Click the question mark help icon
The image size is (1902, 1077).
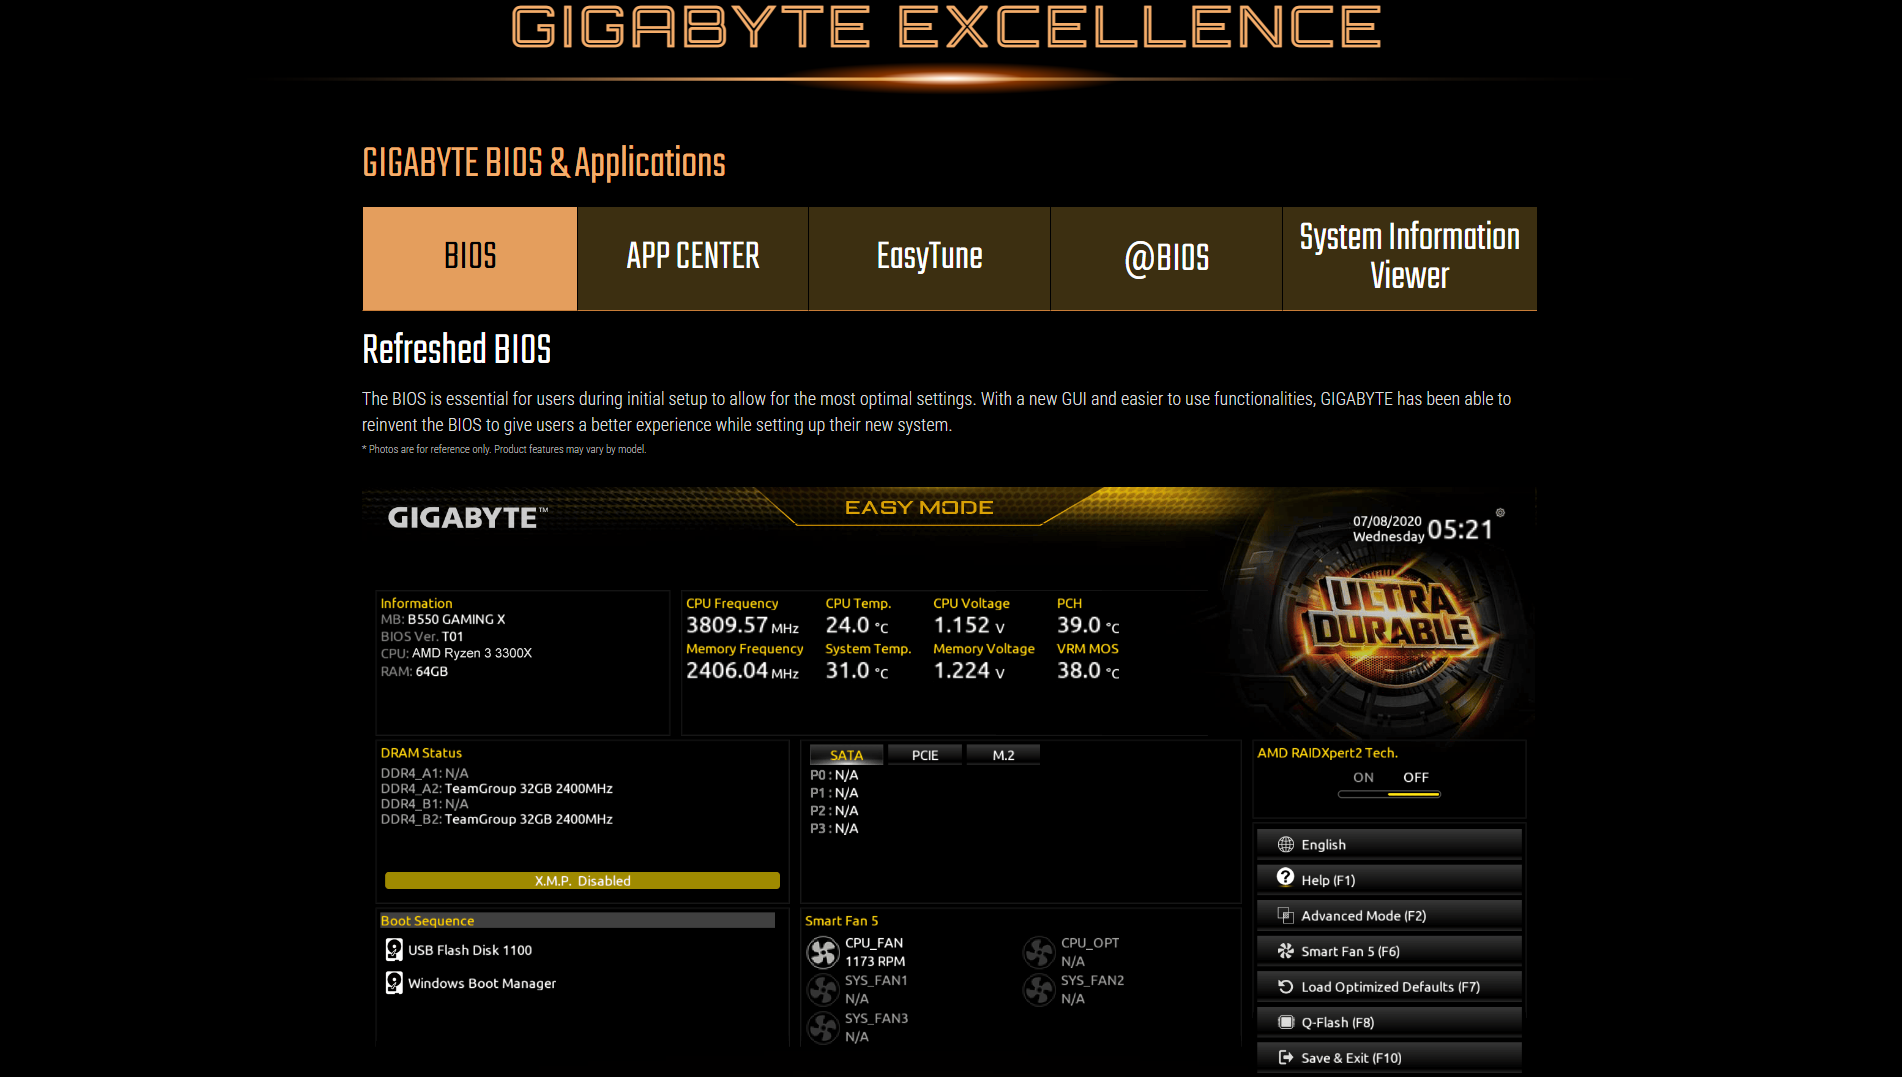(1286, 877)
